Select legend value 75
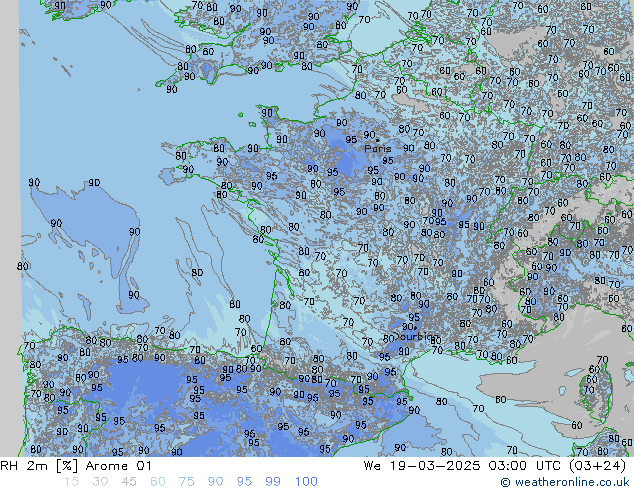The image size is (634, 490). [187, 482]
